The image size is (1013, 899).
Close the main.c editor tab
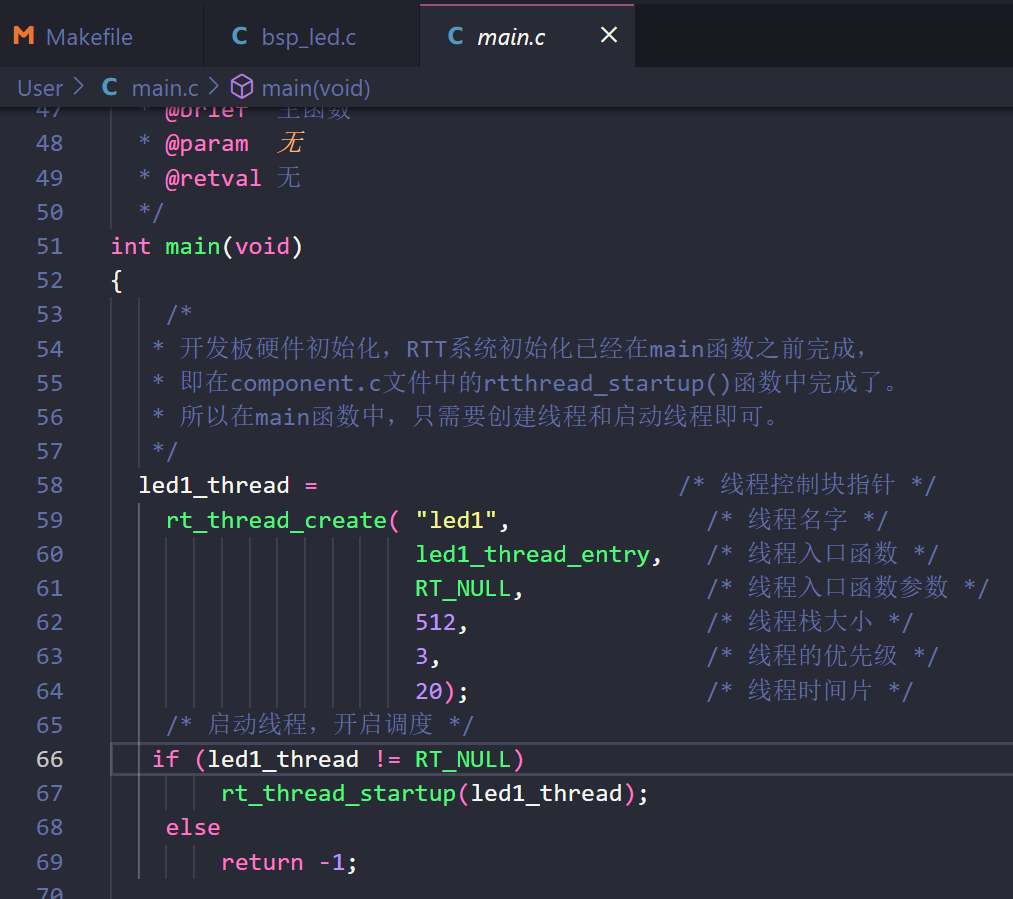click(x=608, y=36)
